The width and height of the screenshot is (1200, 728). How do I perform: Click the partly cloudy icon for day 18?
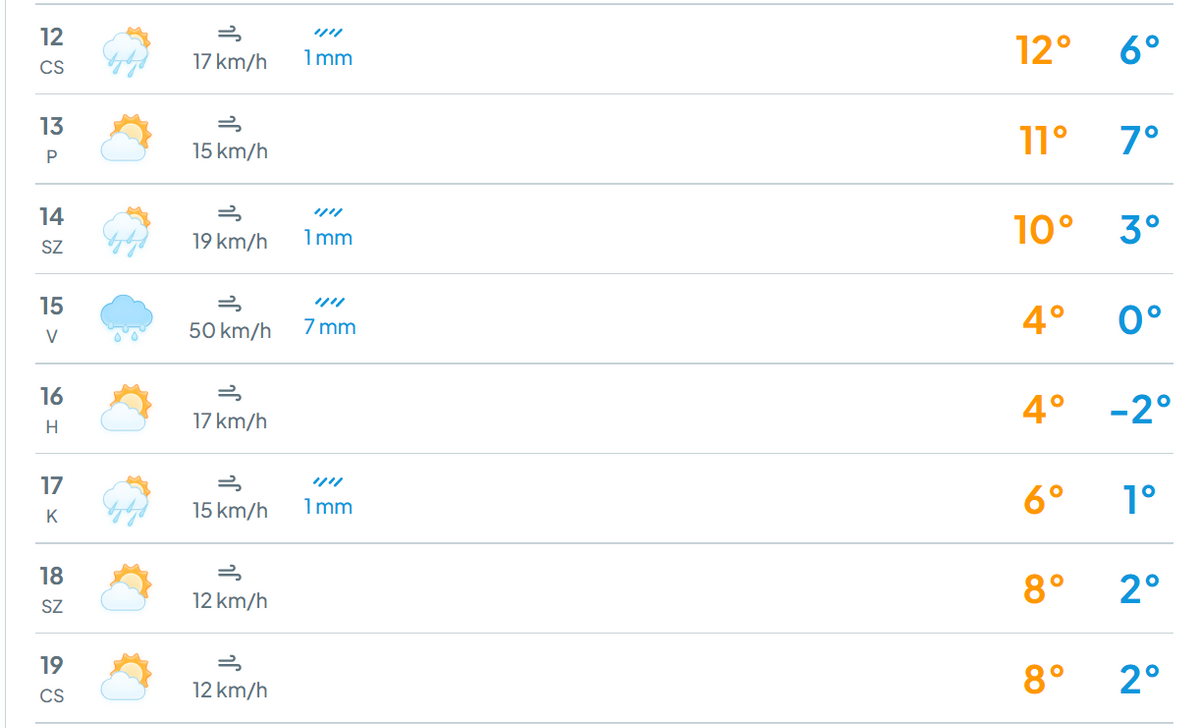126,588
